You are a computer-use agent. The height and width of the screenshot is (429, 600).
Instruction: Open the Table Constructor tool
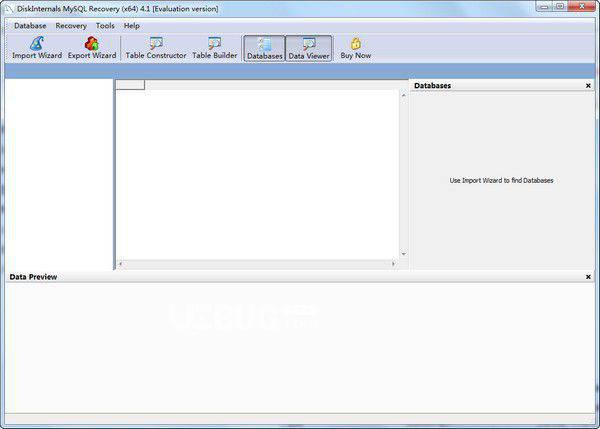point(156,48)
